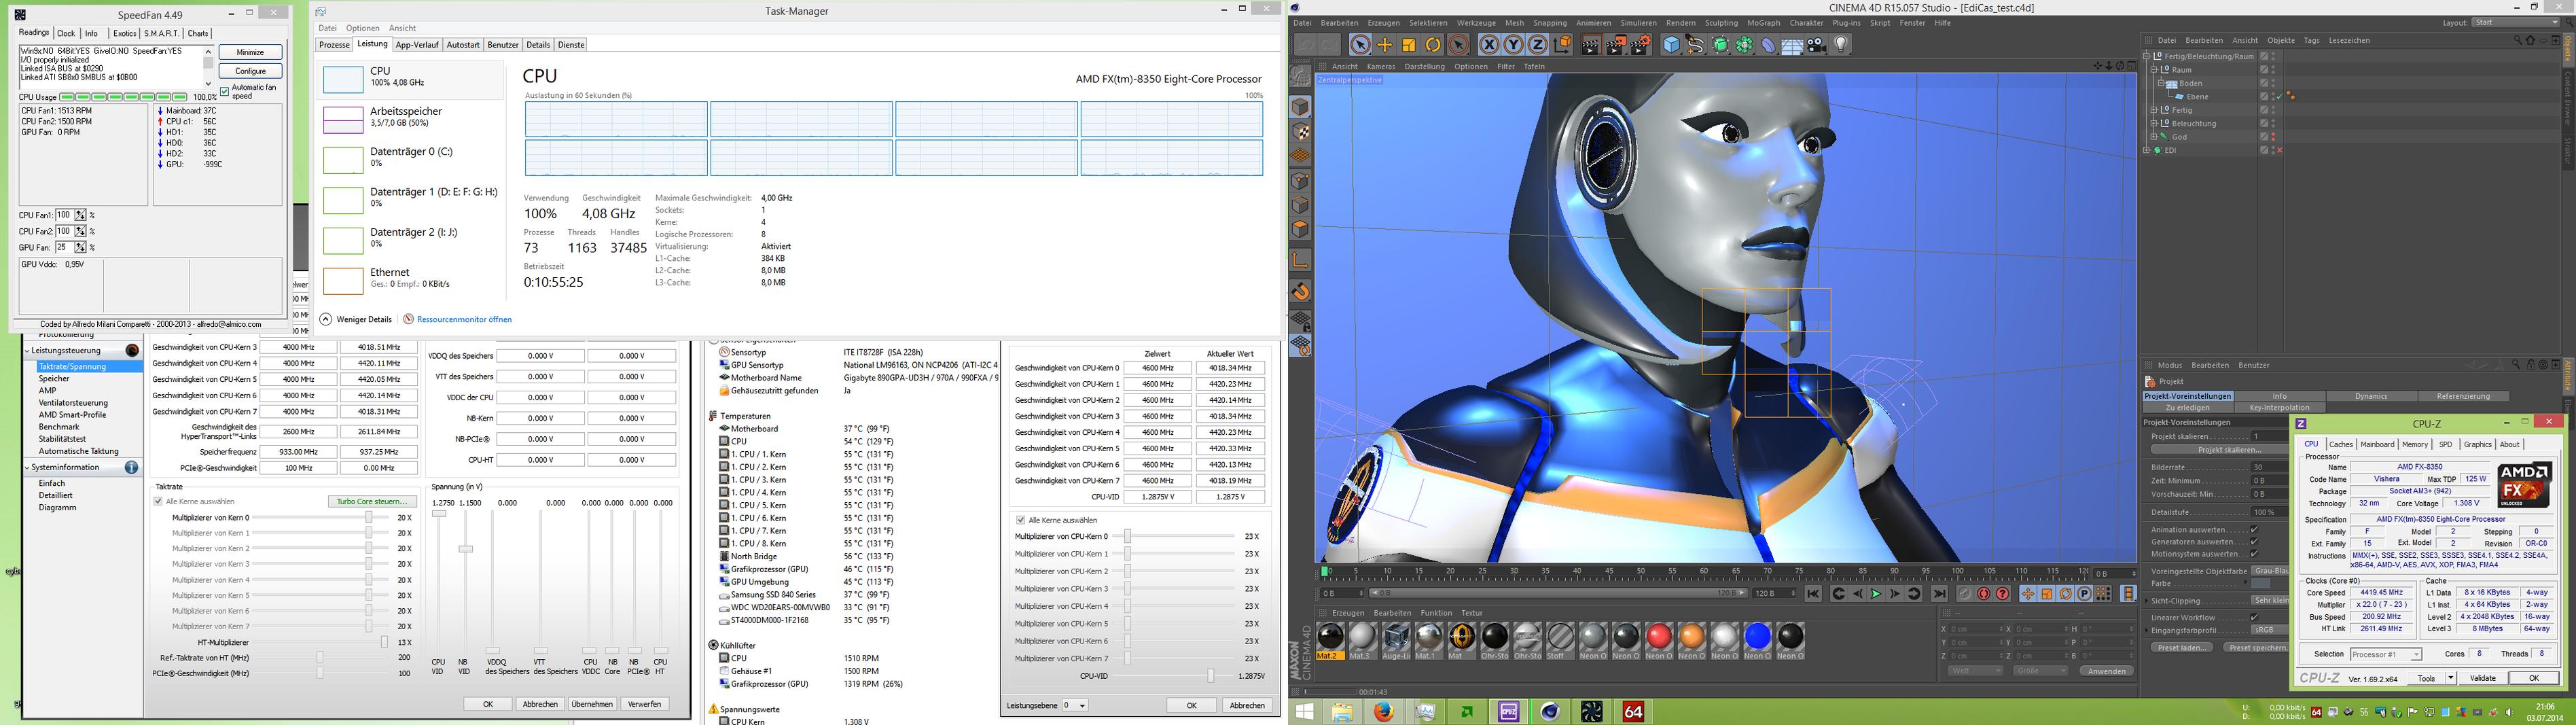Toggle 'Alle Kerne auswählen' checkbox above CPU-Kern multipliers
Screen dimensions: 2576x725
(1020, 520)
